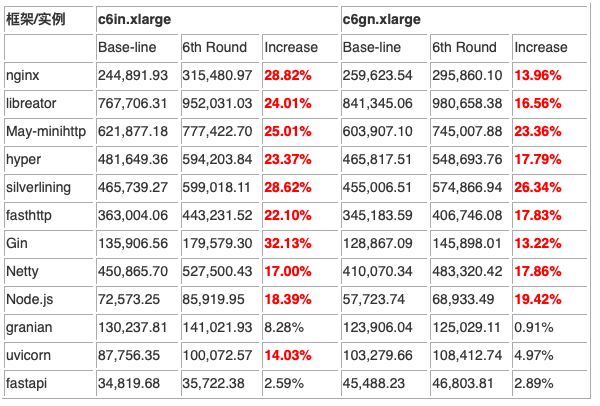Click the May-minihttp row label

pyautogui.click(x=45, y=131)
